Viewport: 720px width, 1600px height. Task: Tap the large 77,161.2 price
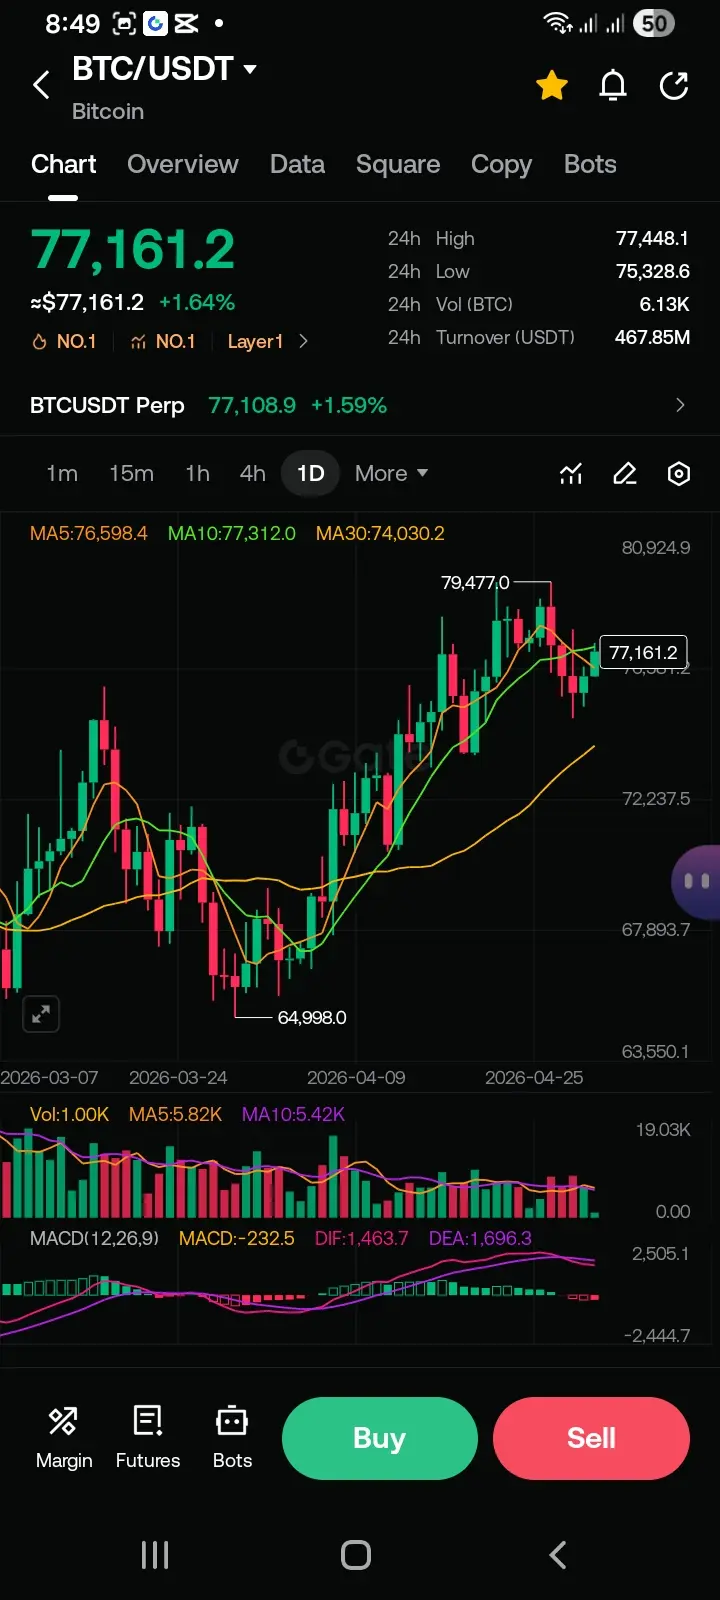[x=133, y=250]
